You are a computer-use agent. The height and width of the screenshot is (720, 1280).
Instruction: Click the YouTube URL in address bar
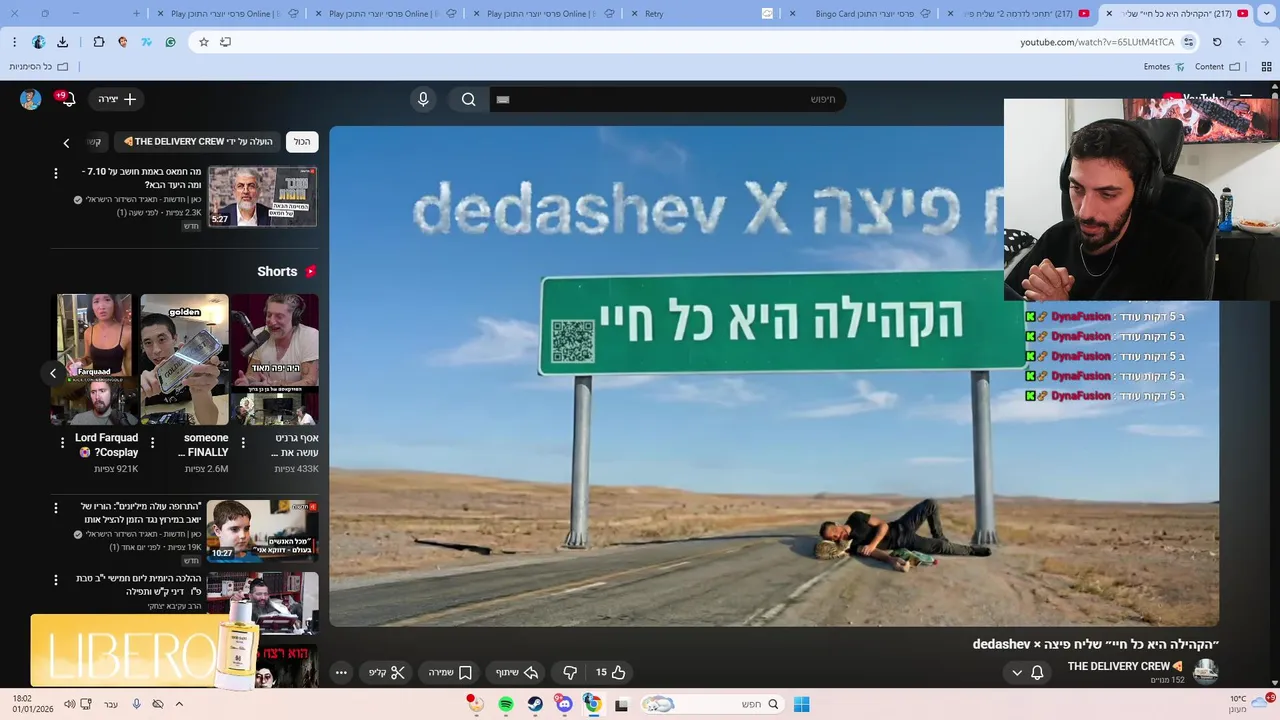pyautogui.click(x=1097, y=42)
